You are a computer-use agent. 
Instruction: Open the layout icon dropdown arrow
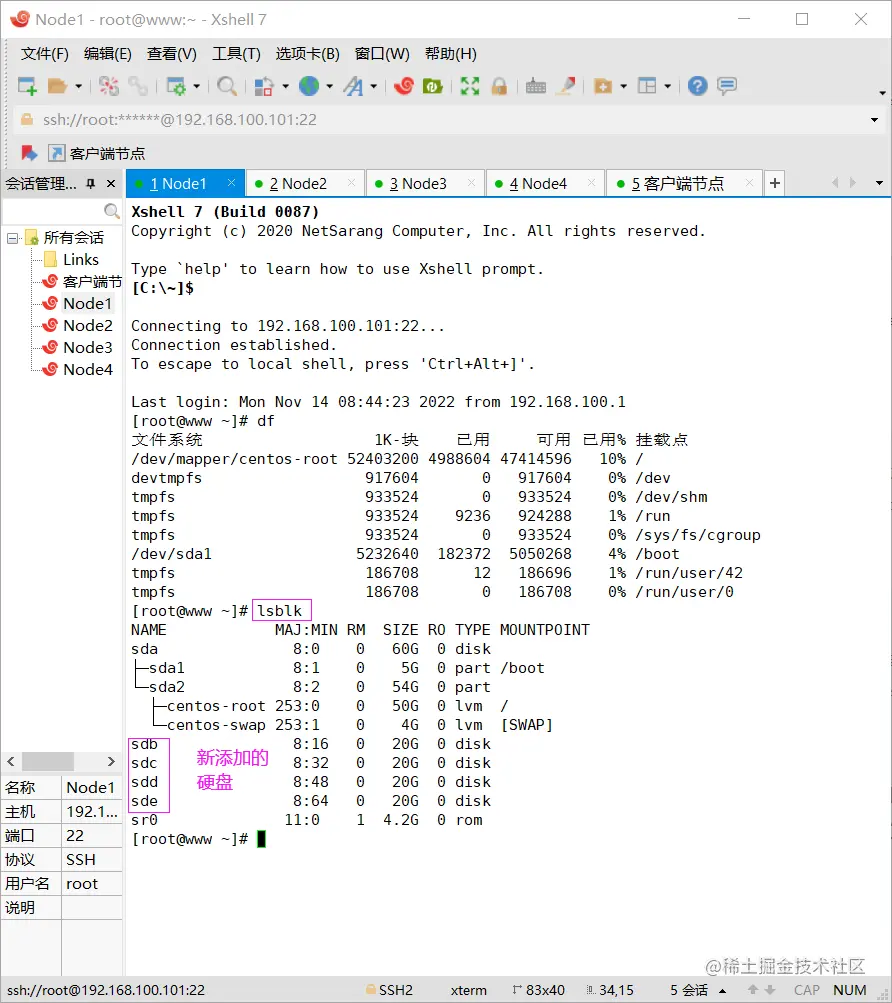click(667, 86)
